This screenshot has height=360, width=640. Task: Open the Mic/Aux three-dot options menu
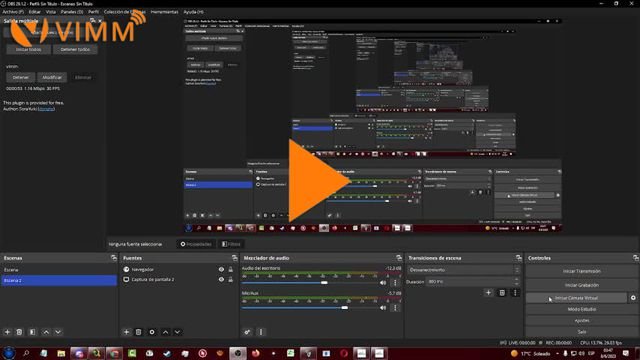point(395,308)
